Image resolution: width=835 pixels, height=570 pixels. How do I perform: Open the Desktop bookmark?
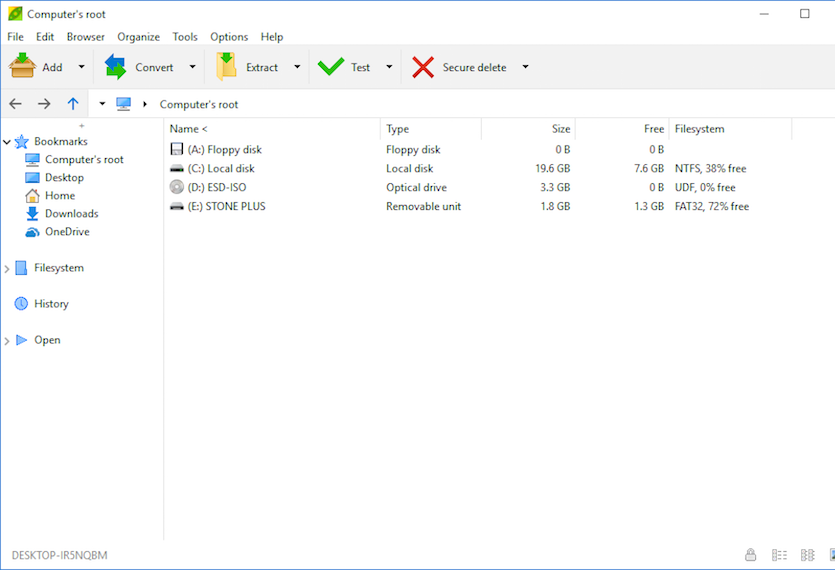coord(54,177)
